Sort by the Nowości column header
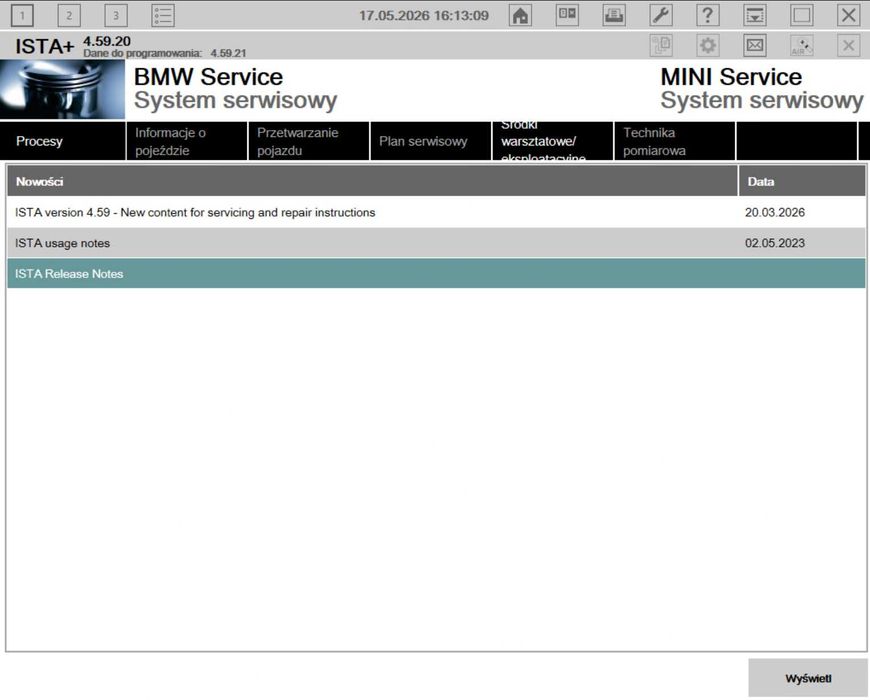The width and height of the screenshot is (870, 700). pos(372,181)
